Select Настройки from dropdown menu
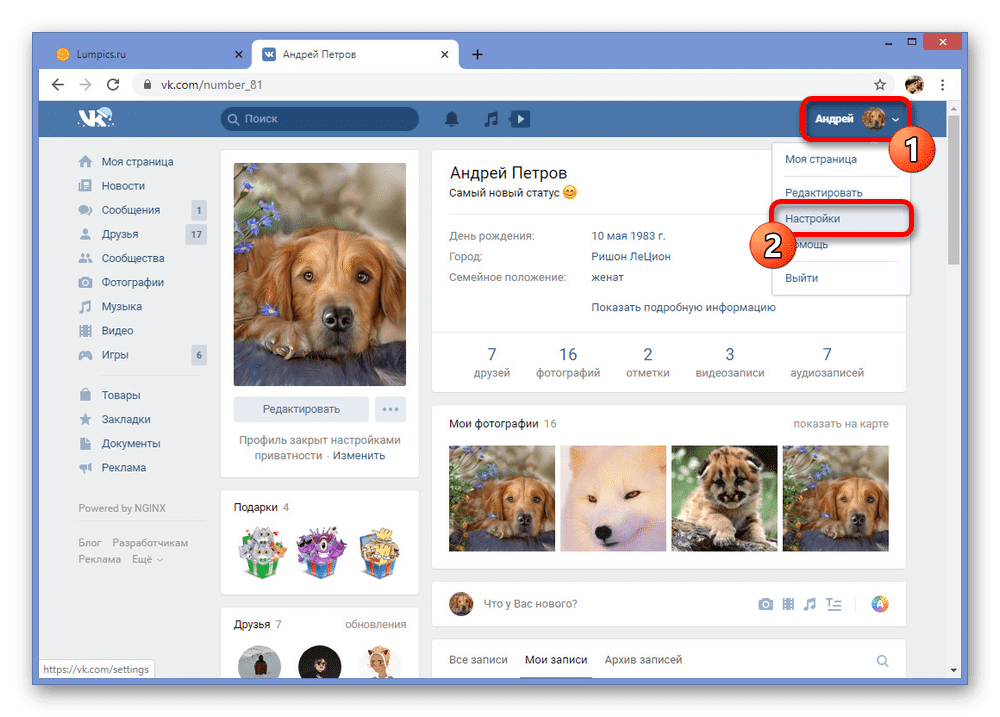The image size is (1000, 717). pyautogui.click(x=812, y=218)
